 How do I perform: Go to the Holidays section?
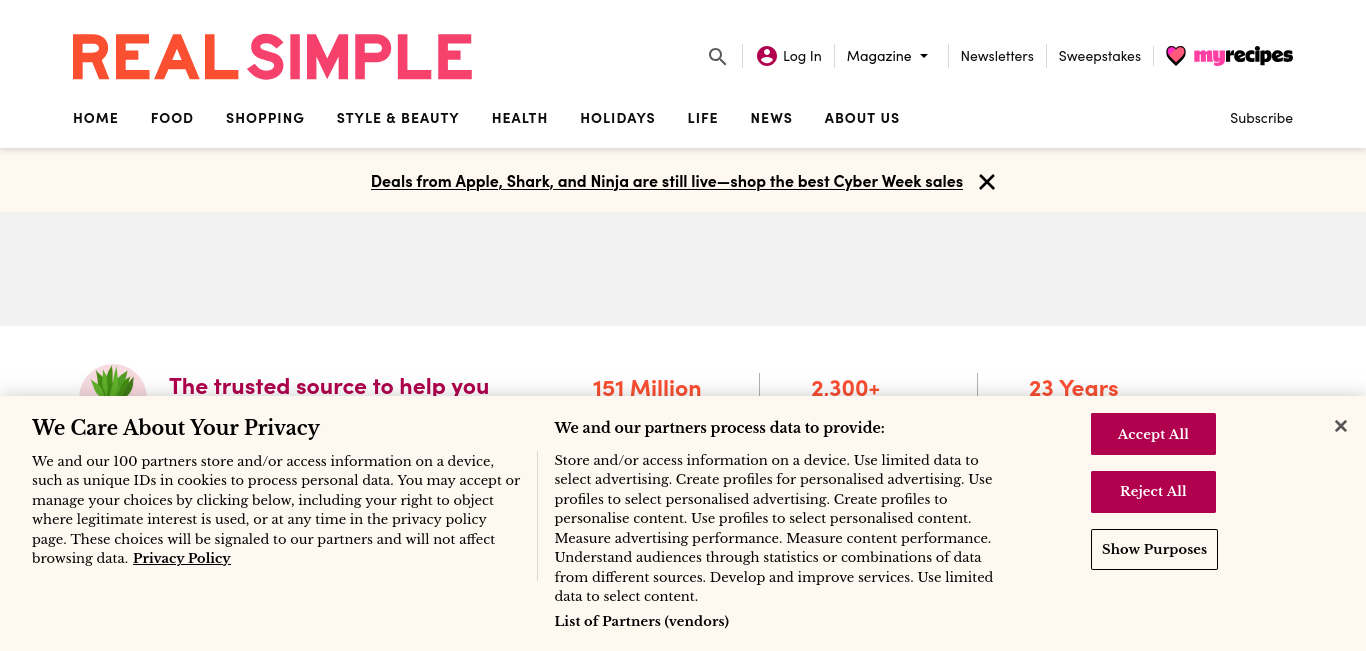click(618, 118)
